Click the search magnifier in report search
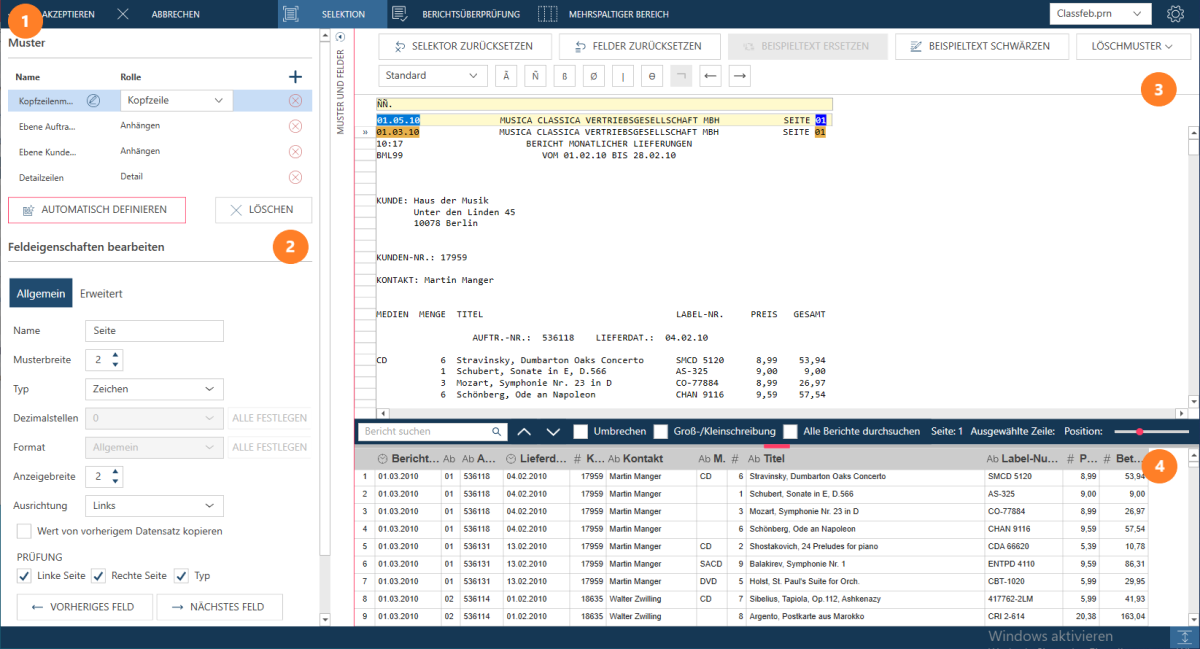This screenshot has height=649, width=1200. pyautogui.click(x=497, y=432)
